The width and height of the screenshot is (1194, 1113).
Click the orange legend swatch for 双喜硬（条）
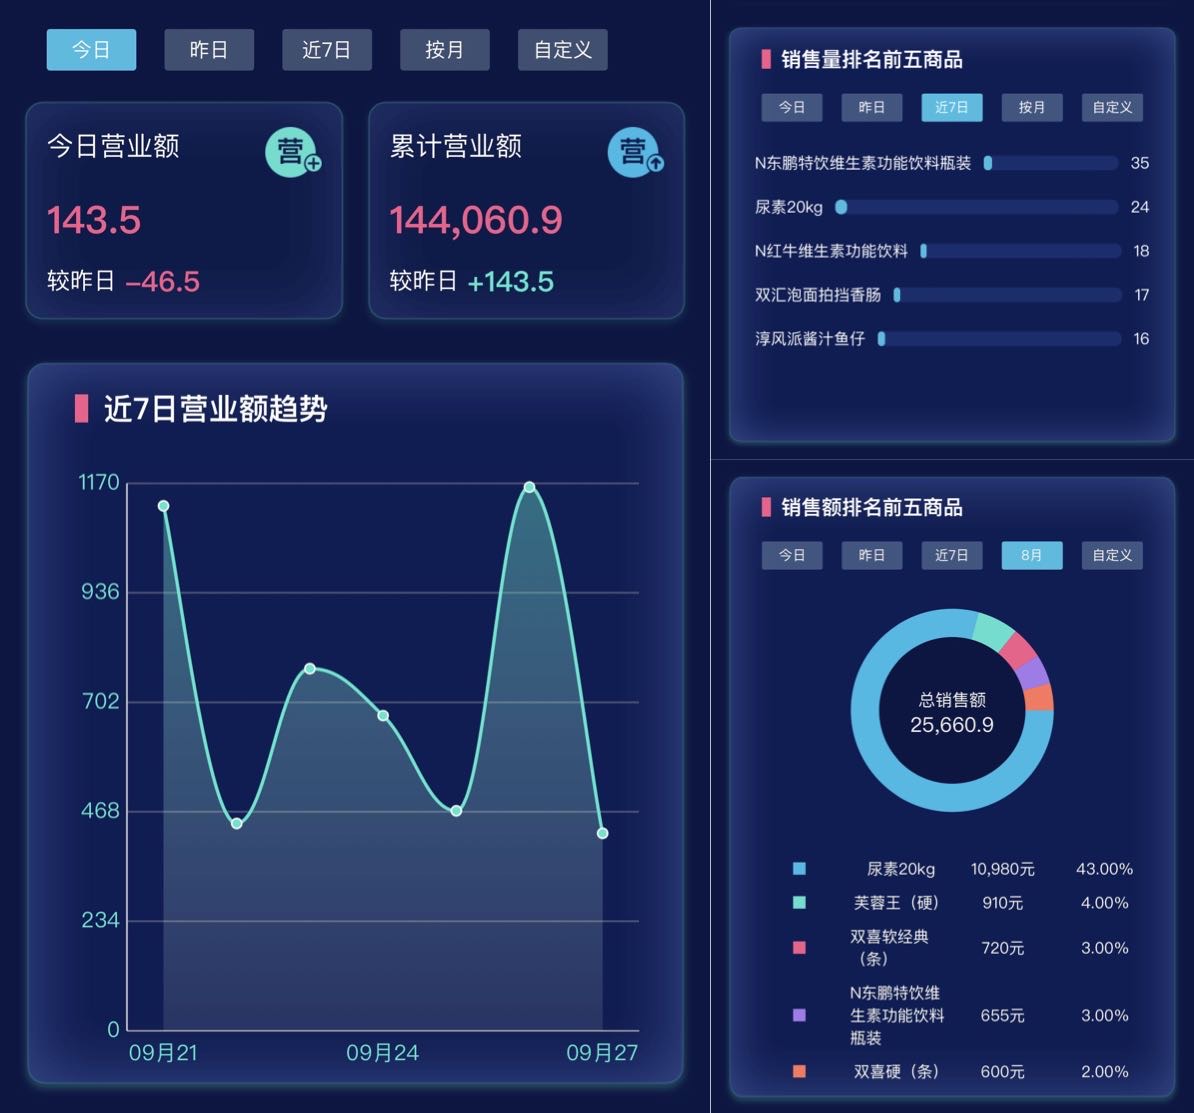(799, 1072)
